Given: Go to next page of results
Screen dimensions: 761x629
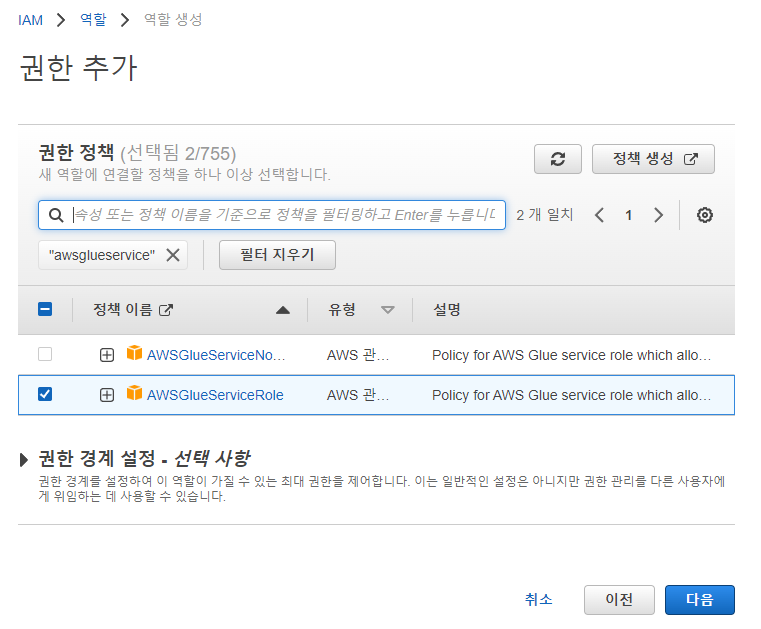Looking at the screenshot, I should coord(658,215).
